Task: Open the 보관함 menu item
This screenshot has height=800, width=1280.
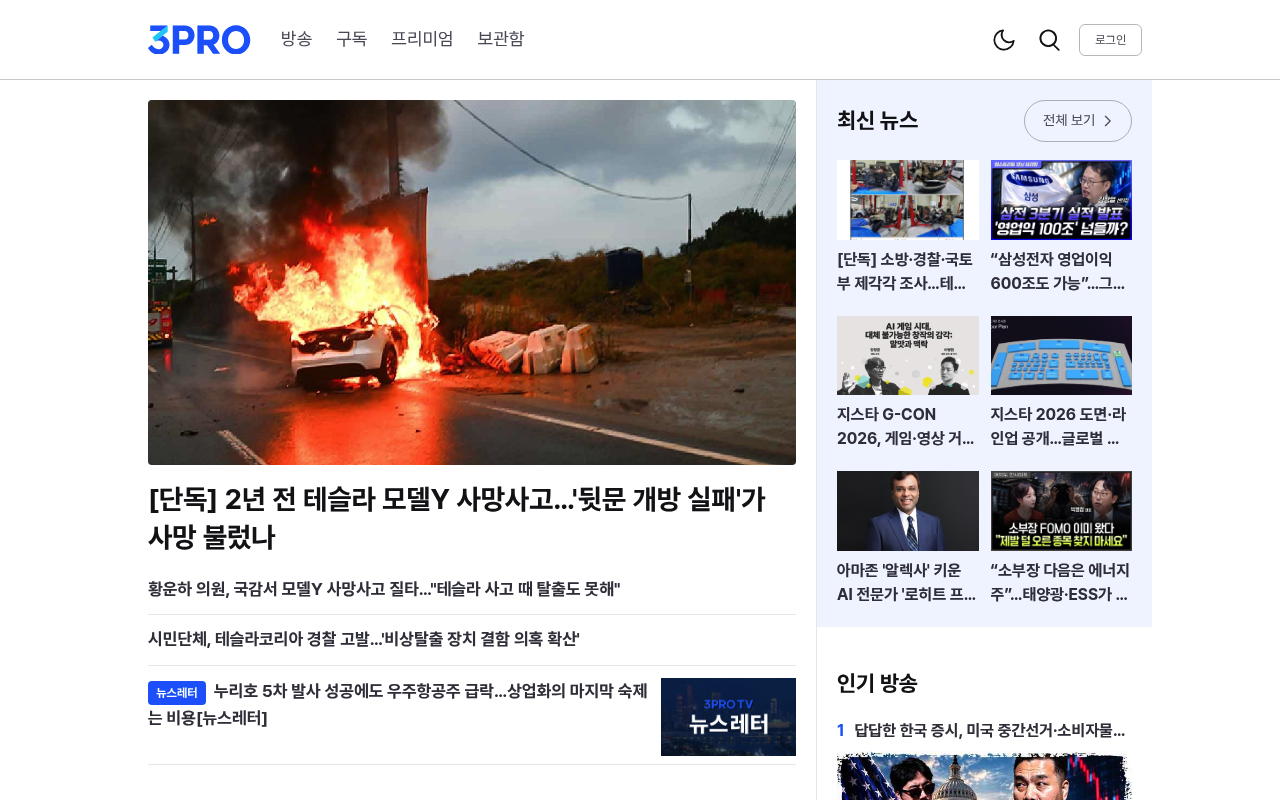Action: pos(500,39)
